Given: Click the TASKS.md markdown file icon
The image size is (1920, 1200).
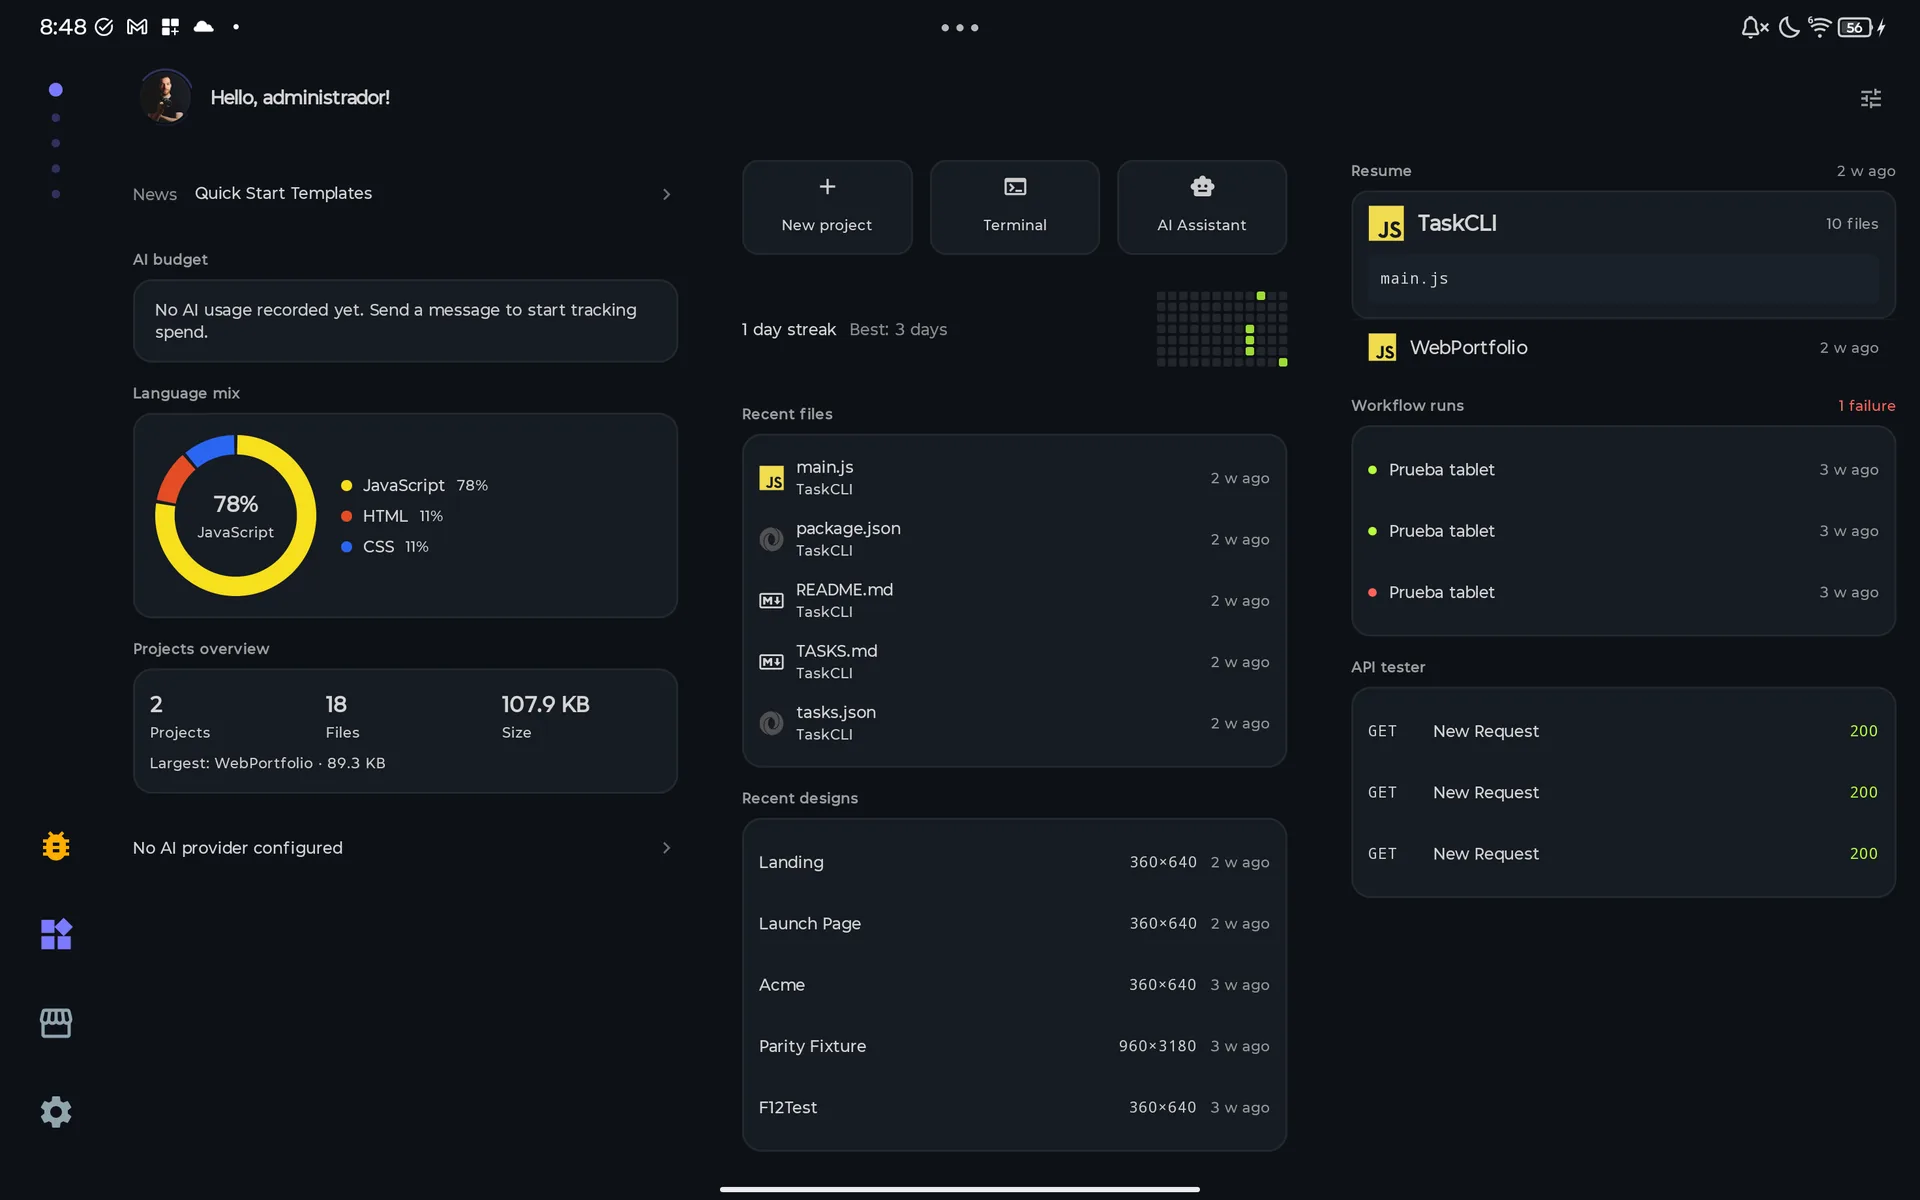Looking at the screenshot, I should [771, 662].
